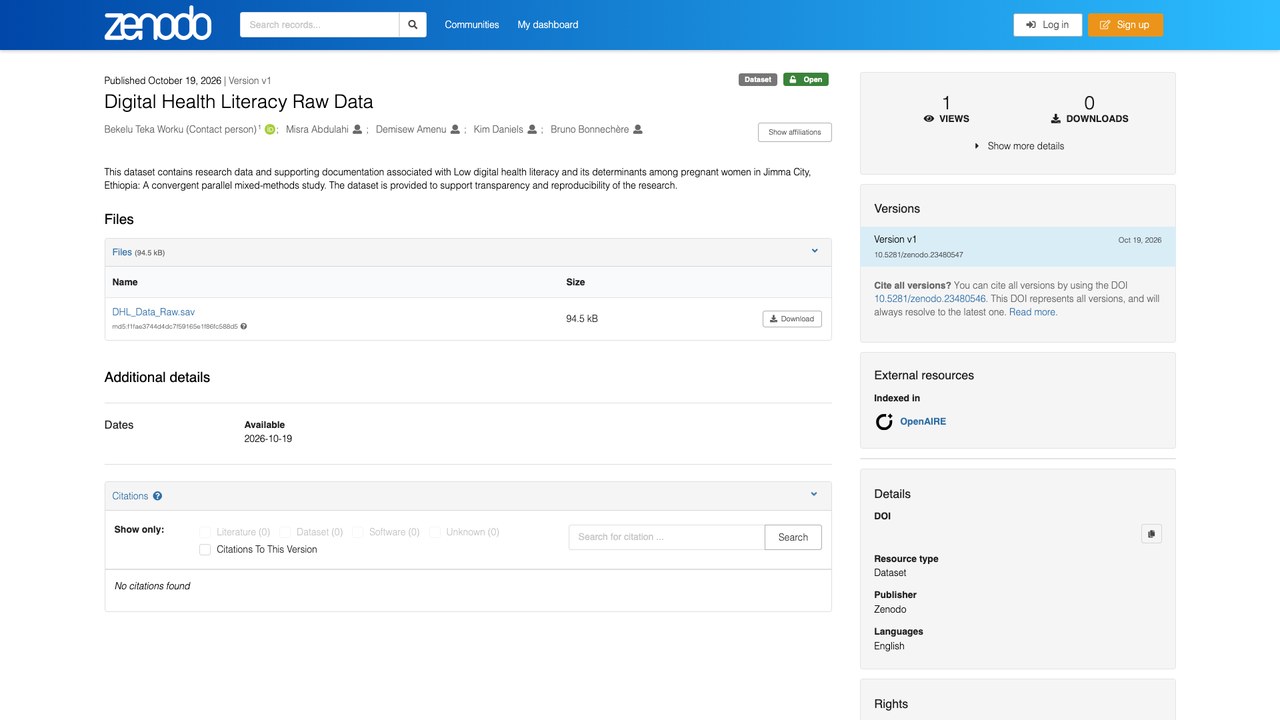Click Show affiliations button
This screenshot has height=720, width=1280.
point(795,132)
